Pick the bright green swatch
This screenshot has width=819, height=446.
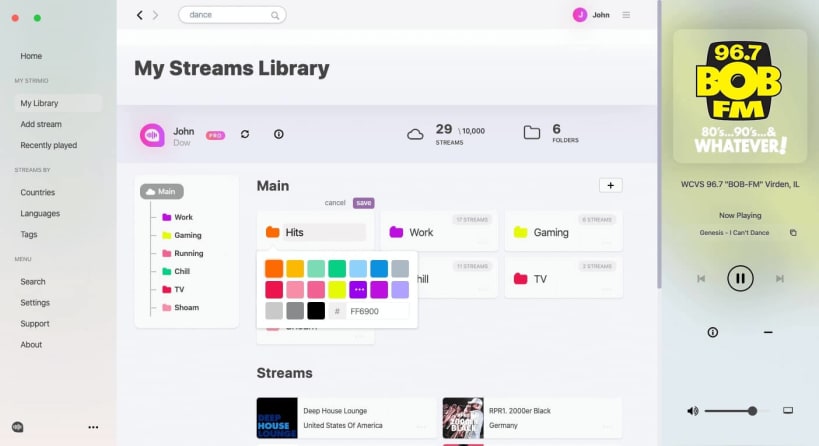(337, 268)
